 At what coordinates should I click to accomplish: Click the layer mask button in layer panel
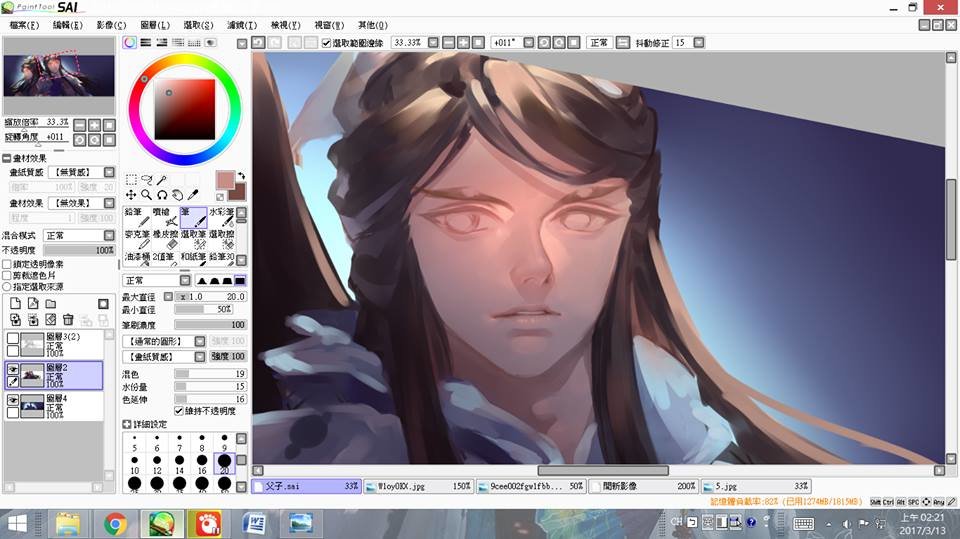(103, 304)
